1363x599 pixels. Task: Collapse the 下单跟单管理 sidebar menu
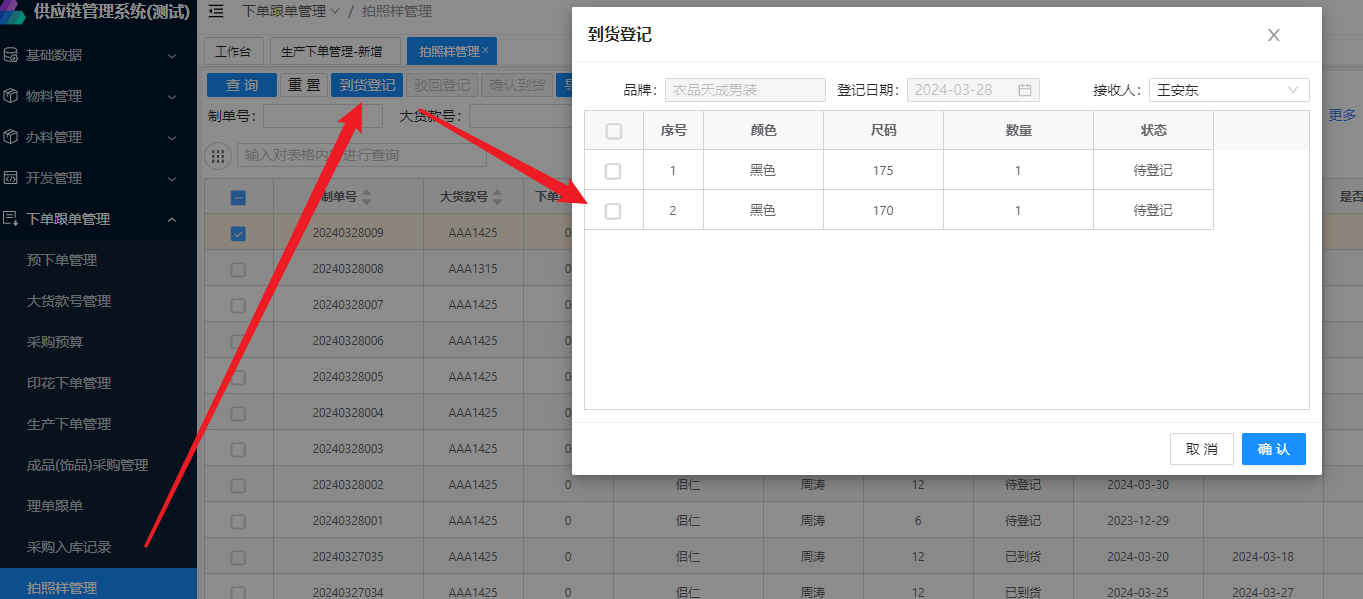(171, 219)
